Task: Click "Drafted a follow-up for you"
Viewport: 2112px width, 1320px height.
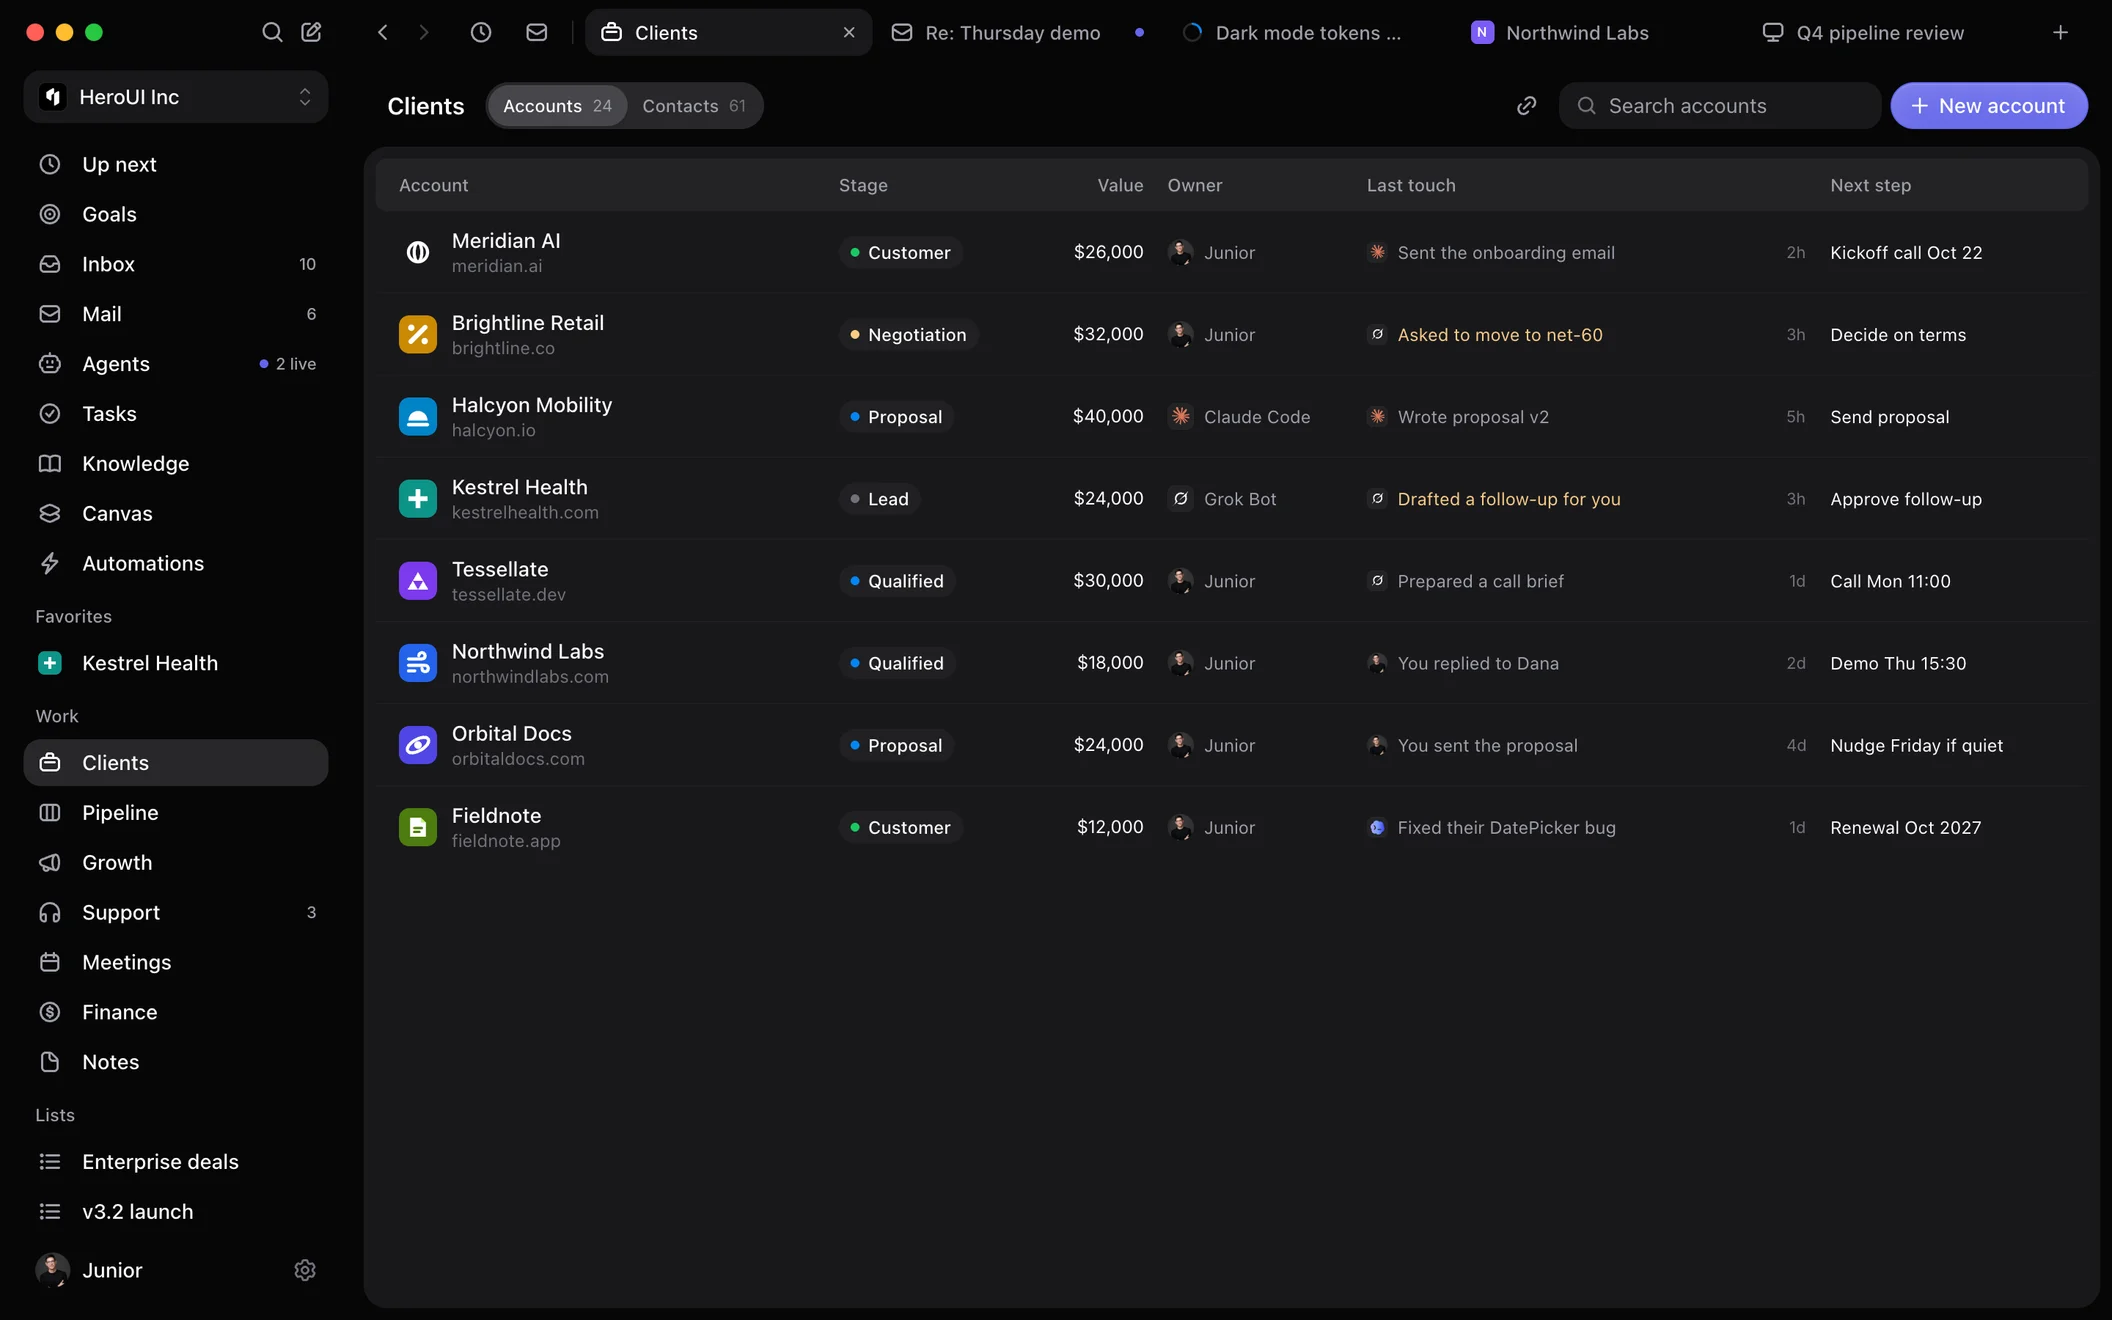Action: click(1509, 499)
